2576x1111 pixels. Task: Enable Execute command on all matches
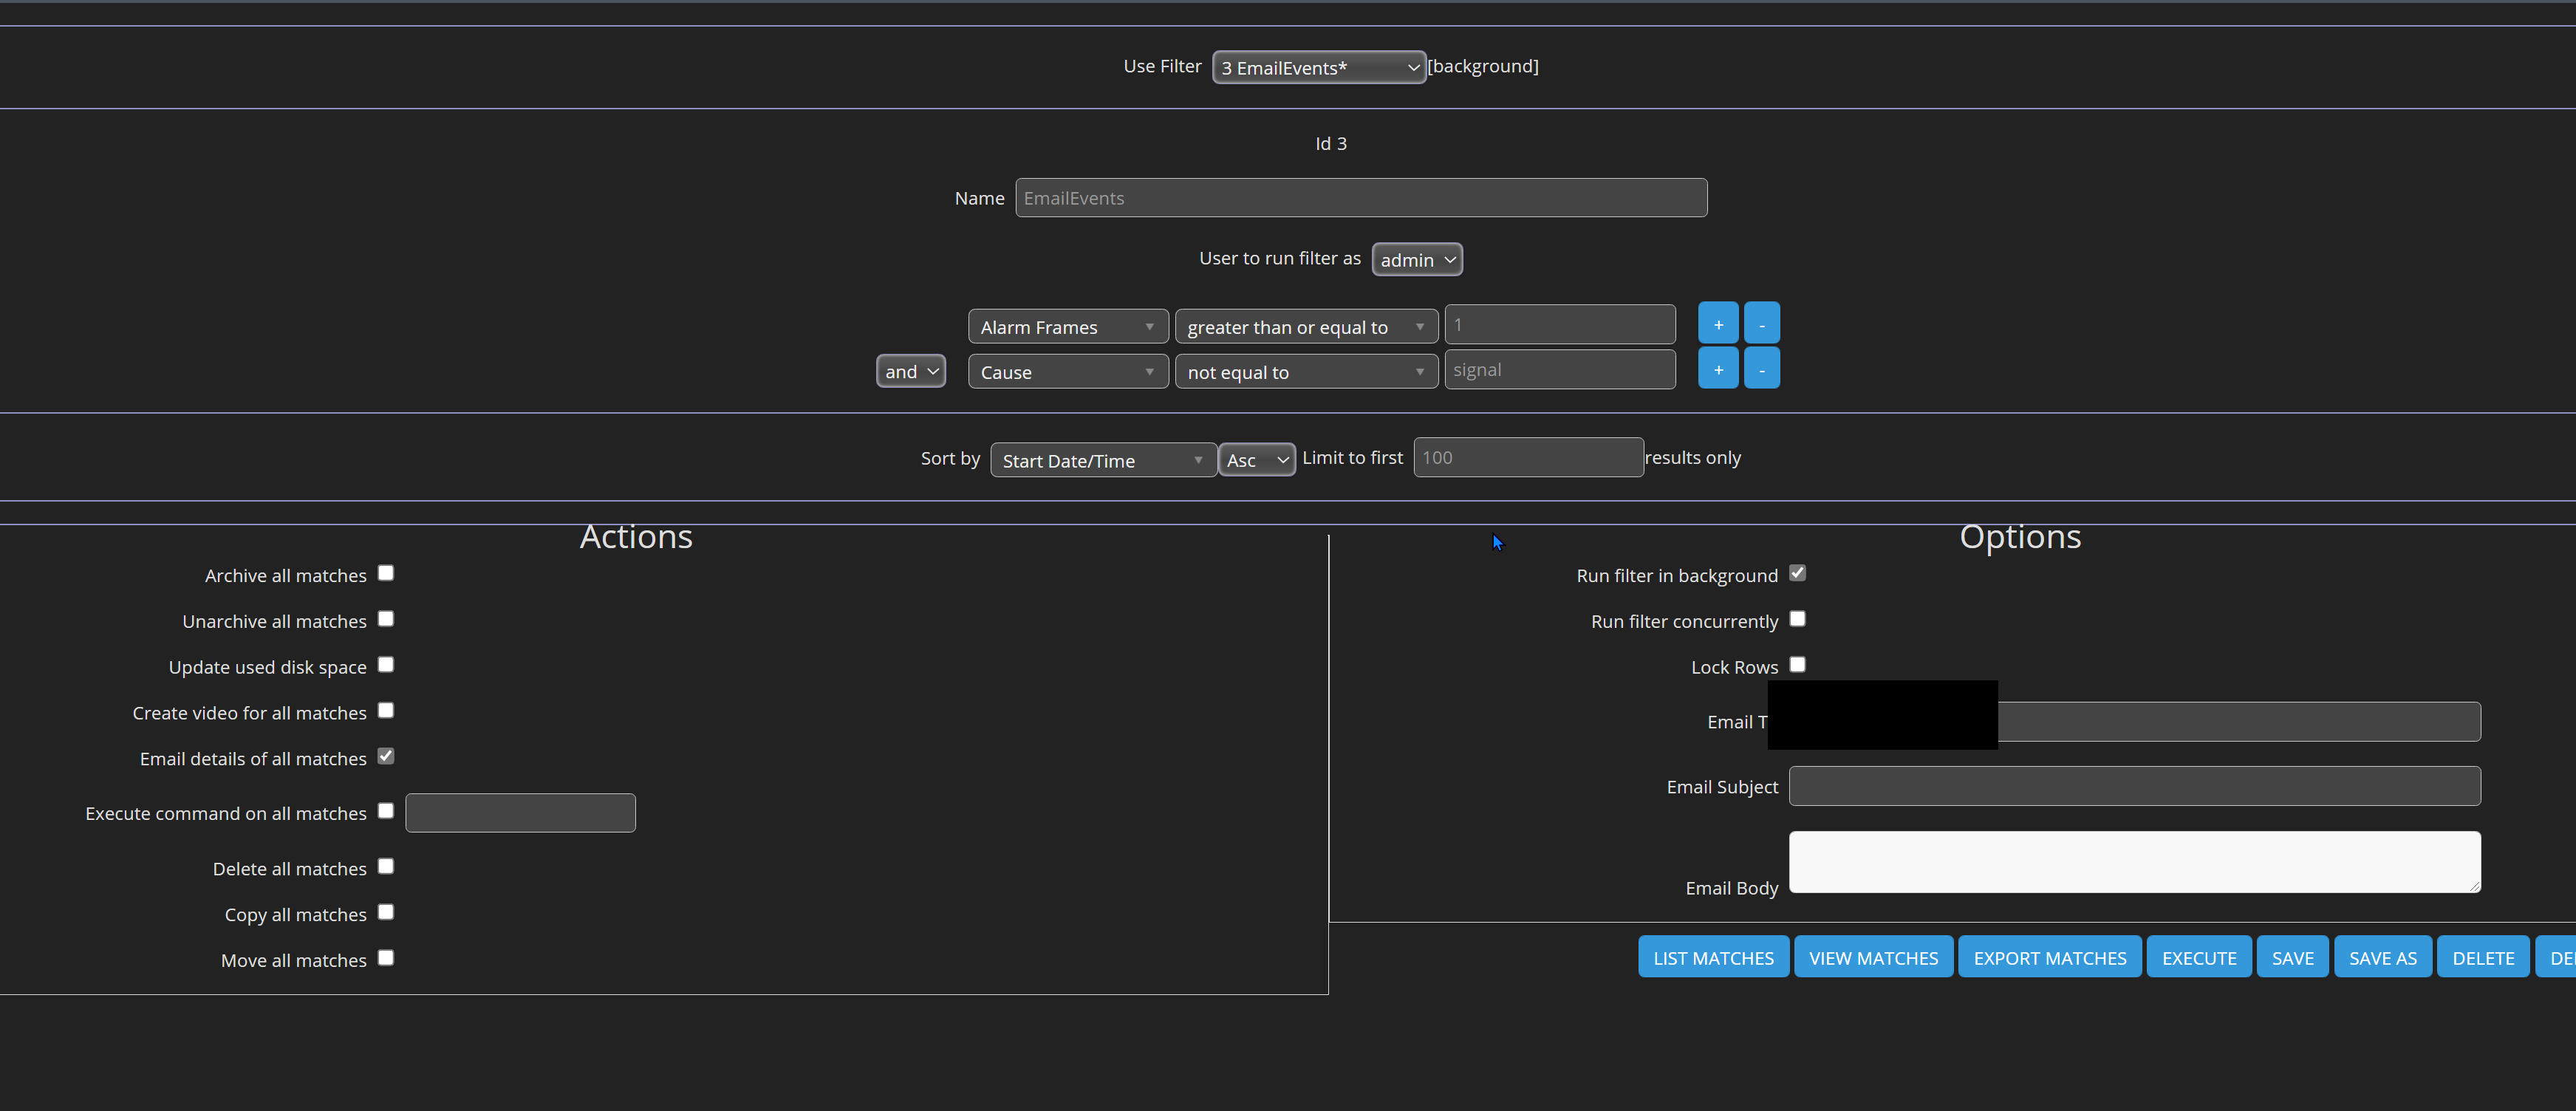coord(386,811)
